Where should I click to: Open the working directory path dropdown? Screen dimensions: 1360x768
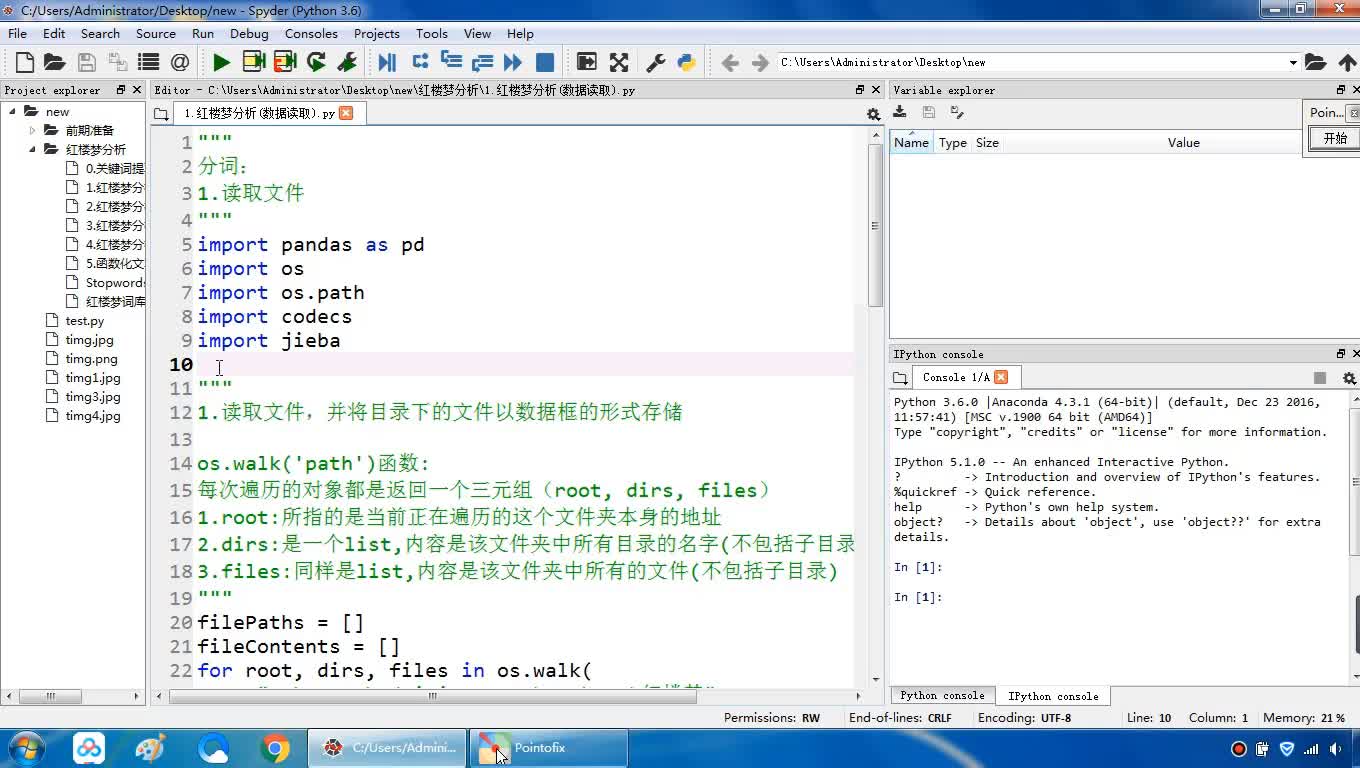click(1292, 62)
